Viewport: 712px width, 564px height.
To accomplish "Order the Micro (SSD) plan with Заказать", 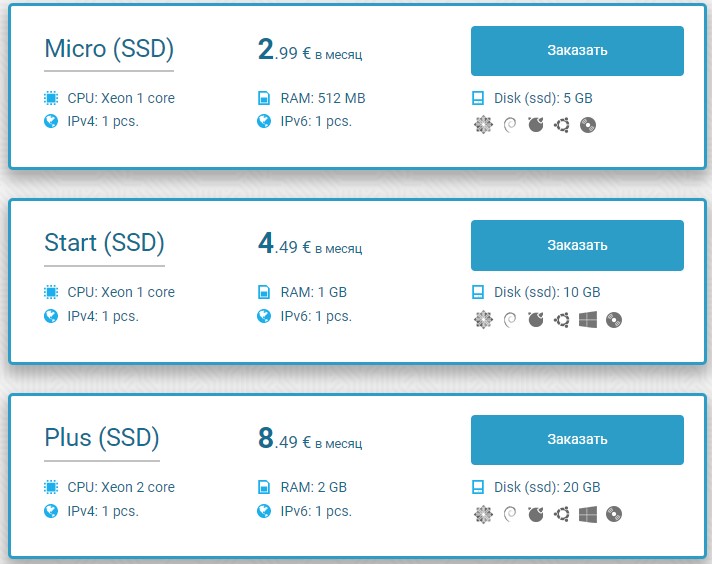I will click(577, 51).
